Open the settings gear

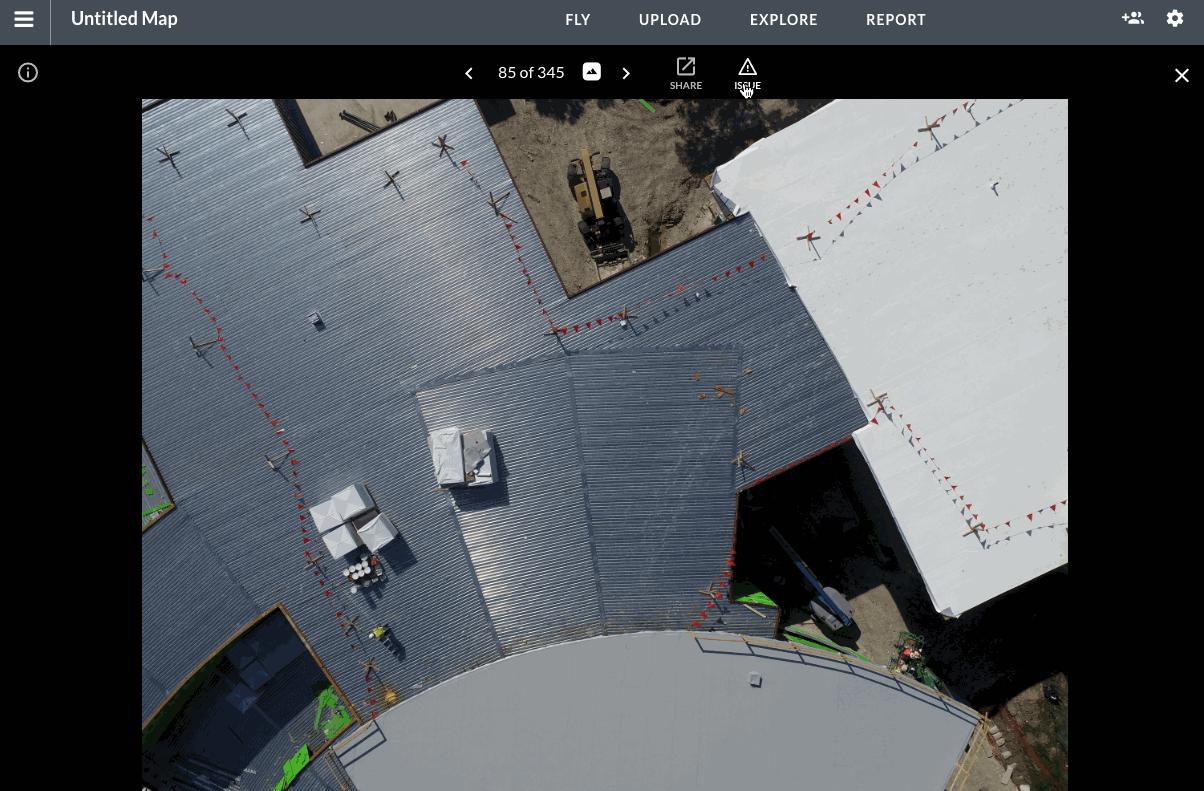pyautogui.click(x=1175, y=18)
